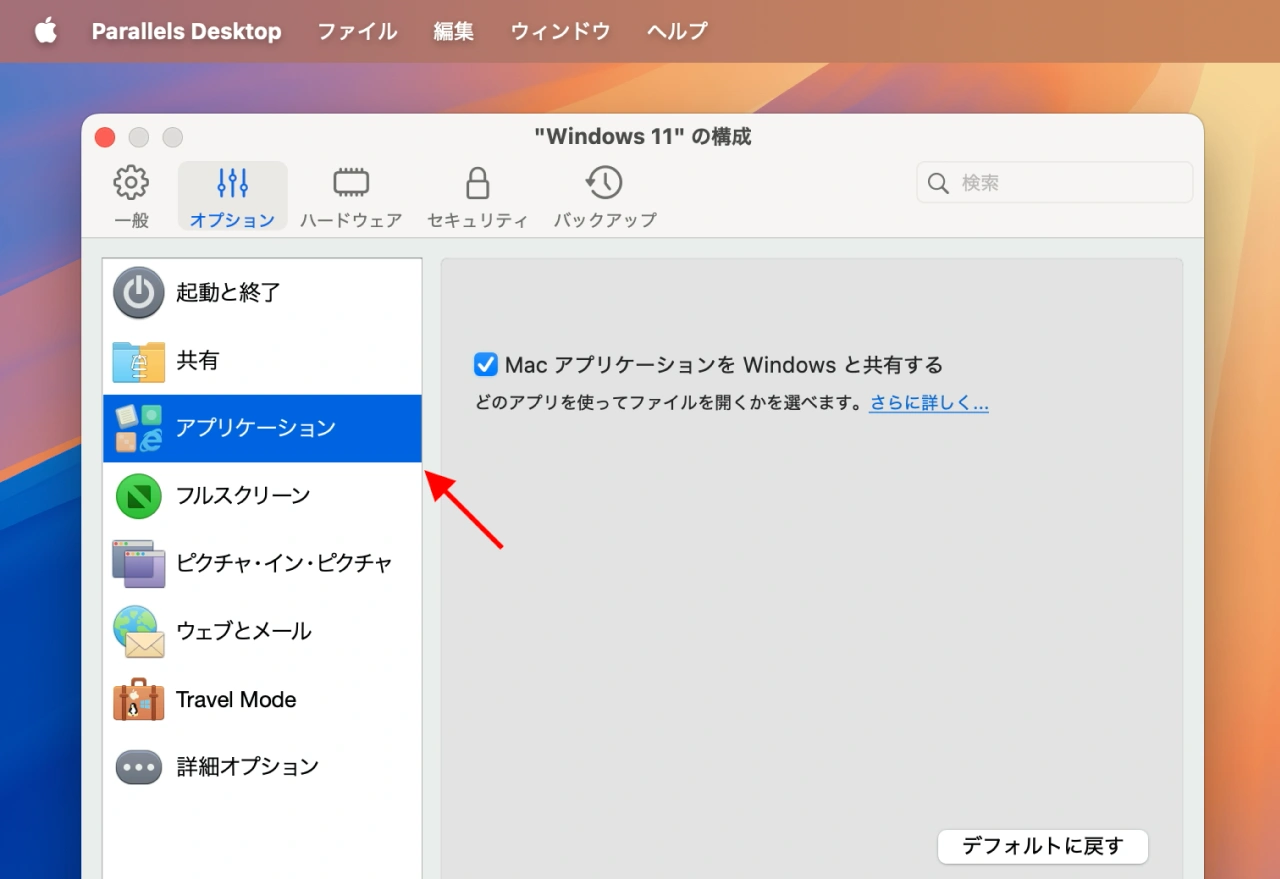The image size is (1280, 879).
Task: Open the バックアップ clock icon
Action: pos(604,183)
